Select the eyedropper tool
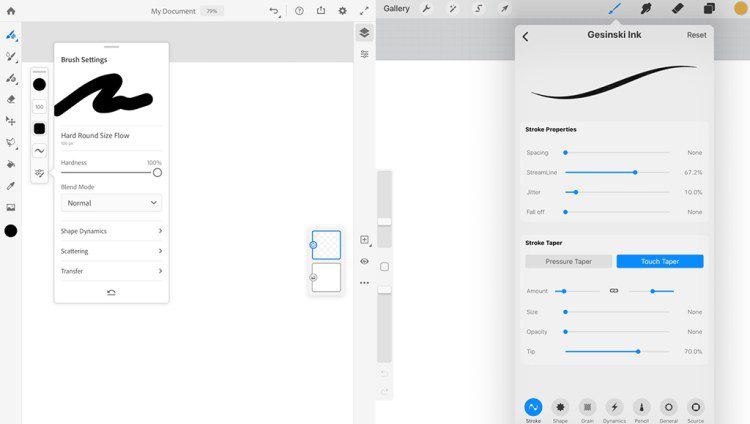 coord(11,186)
